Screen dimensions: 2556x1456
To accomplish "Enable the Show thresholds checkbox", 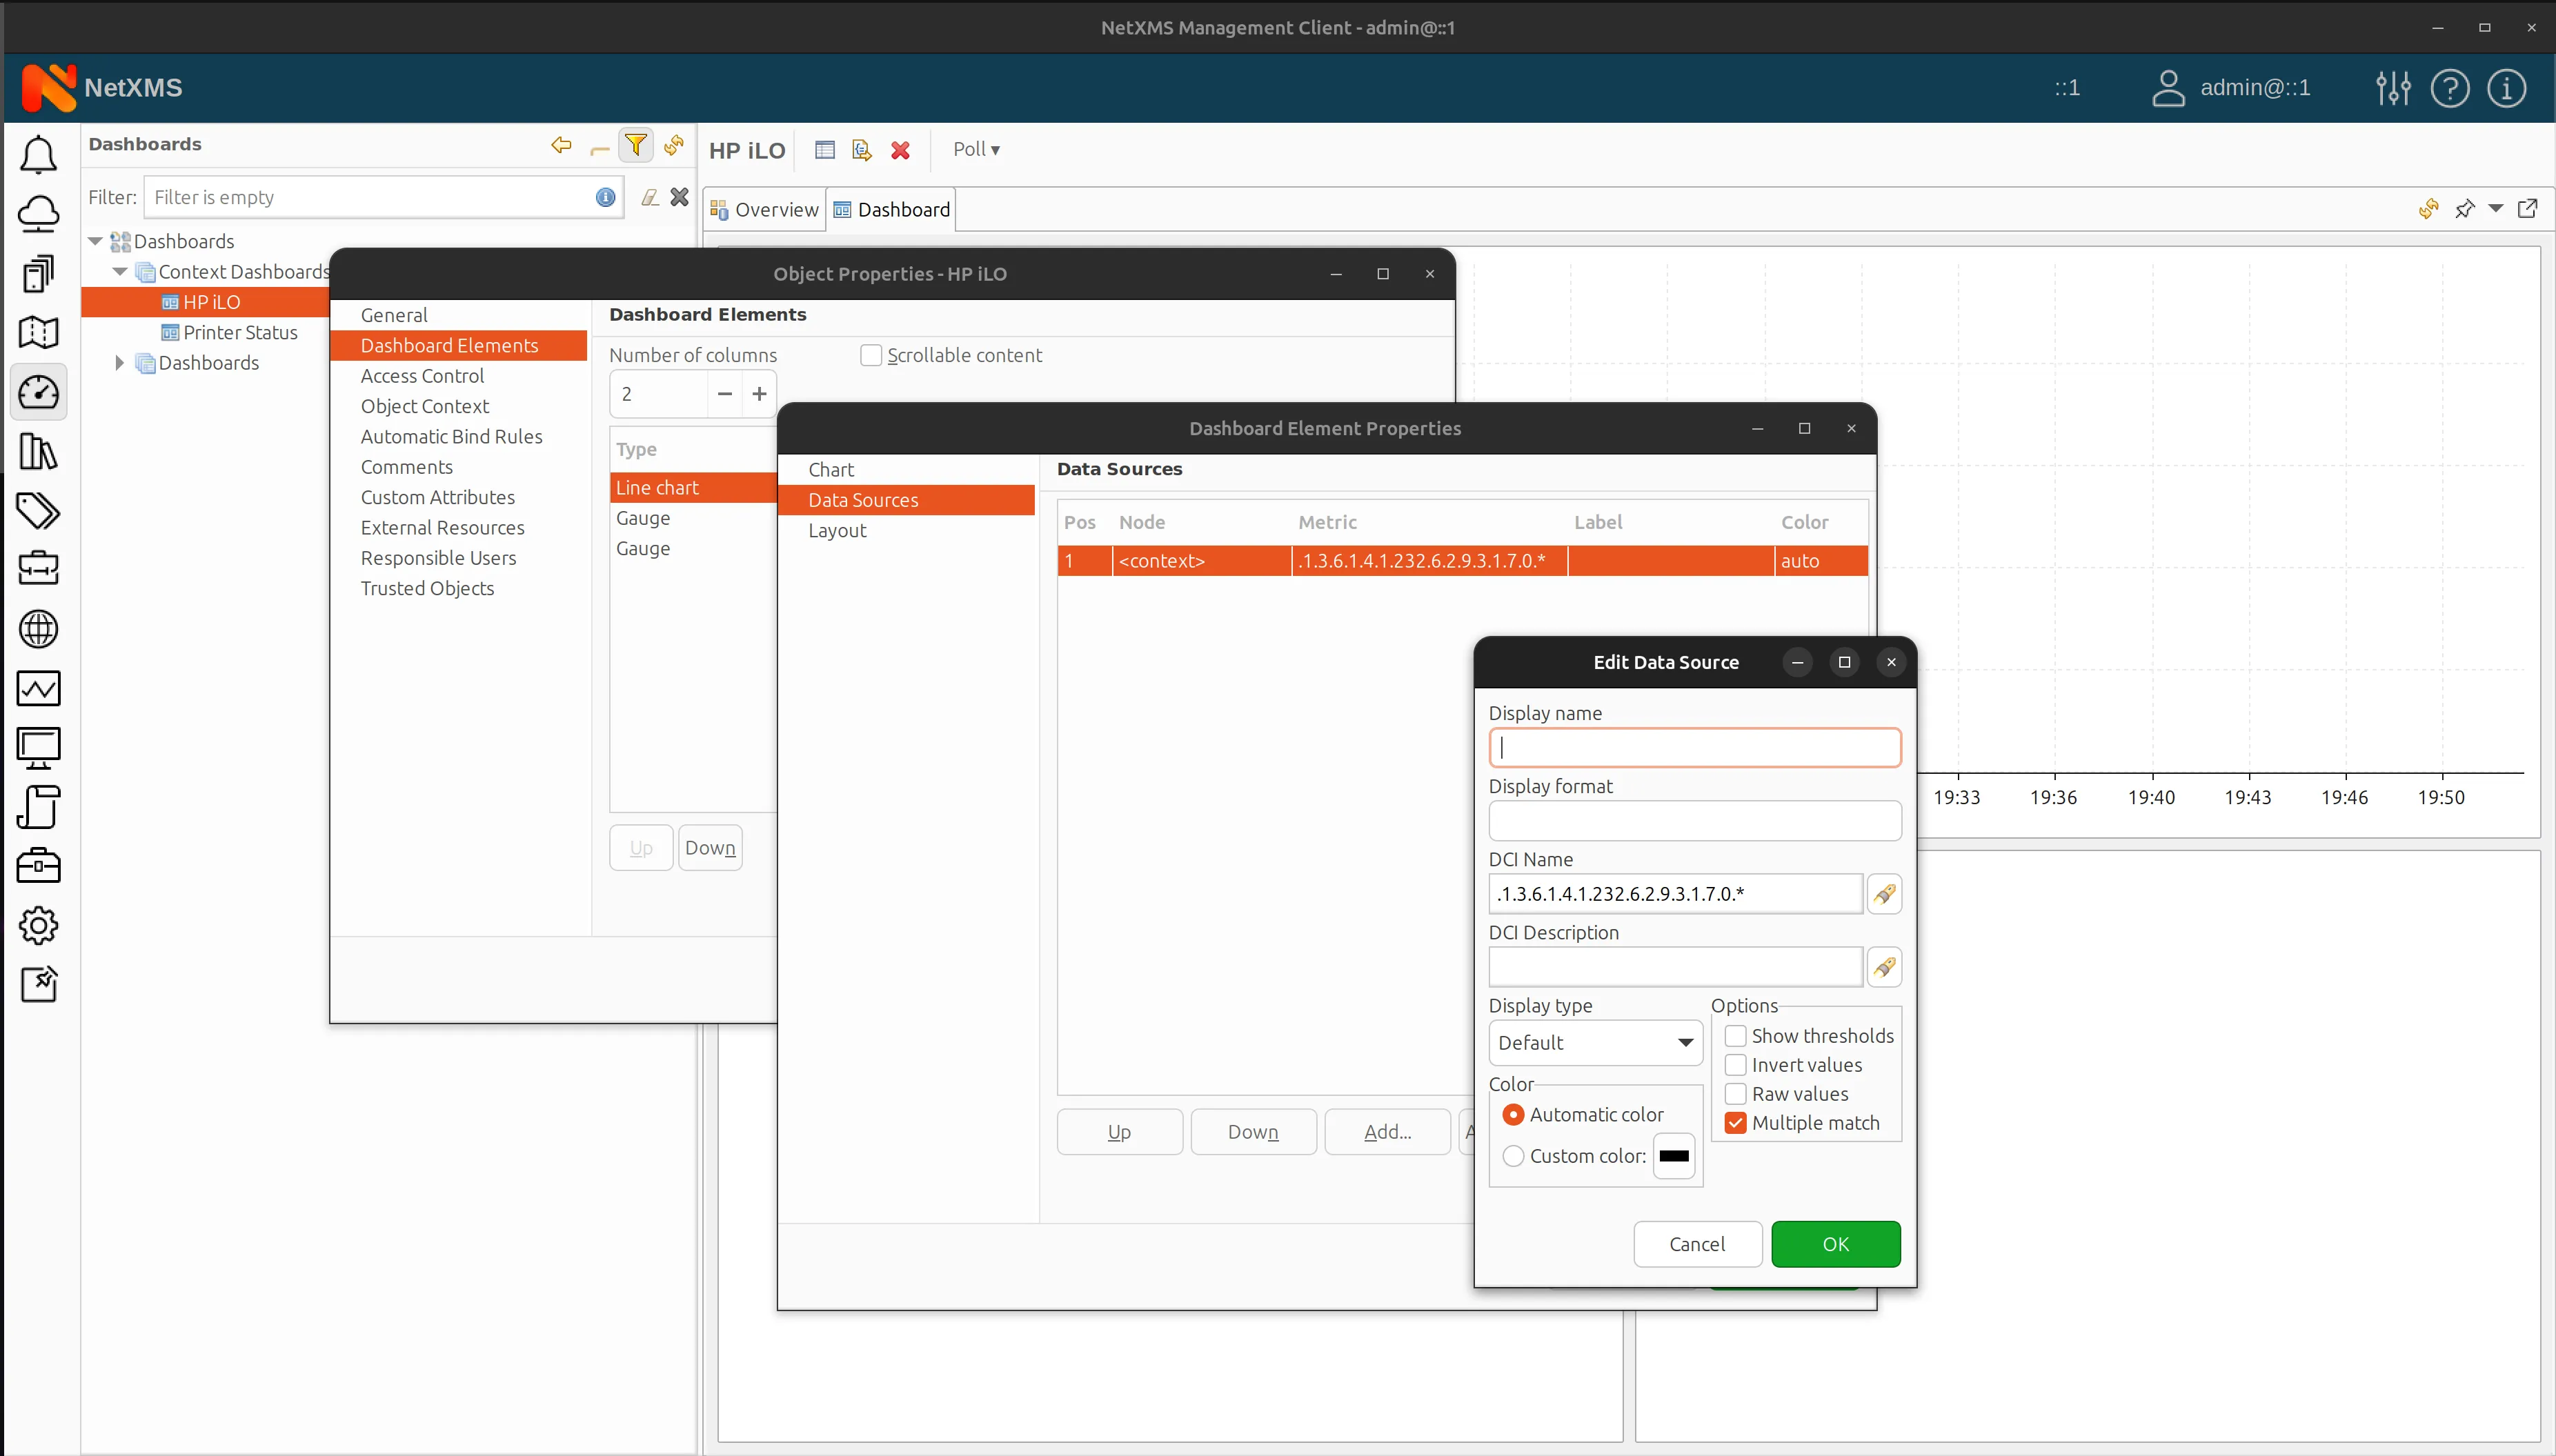I will [1736, 1036].
